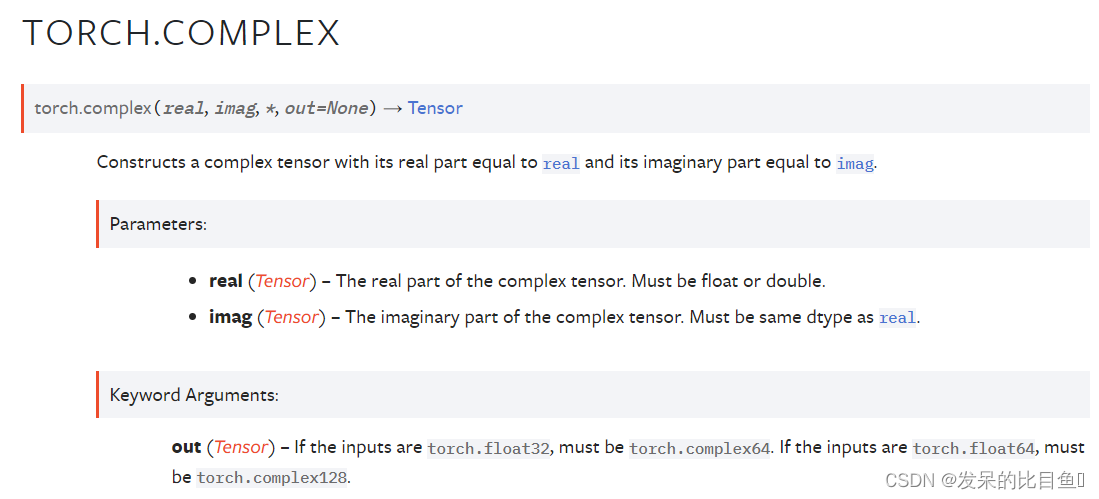Click the bold 'out' keyword argument name

pyautogui.click(x=186, y=447)
